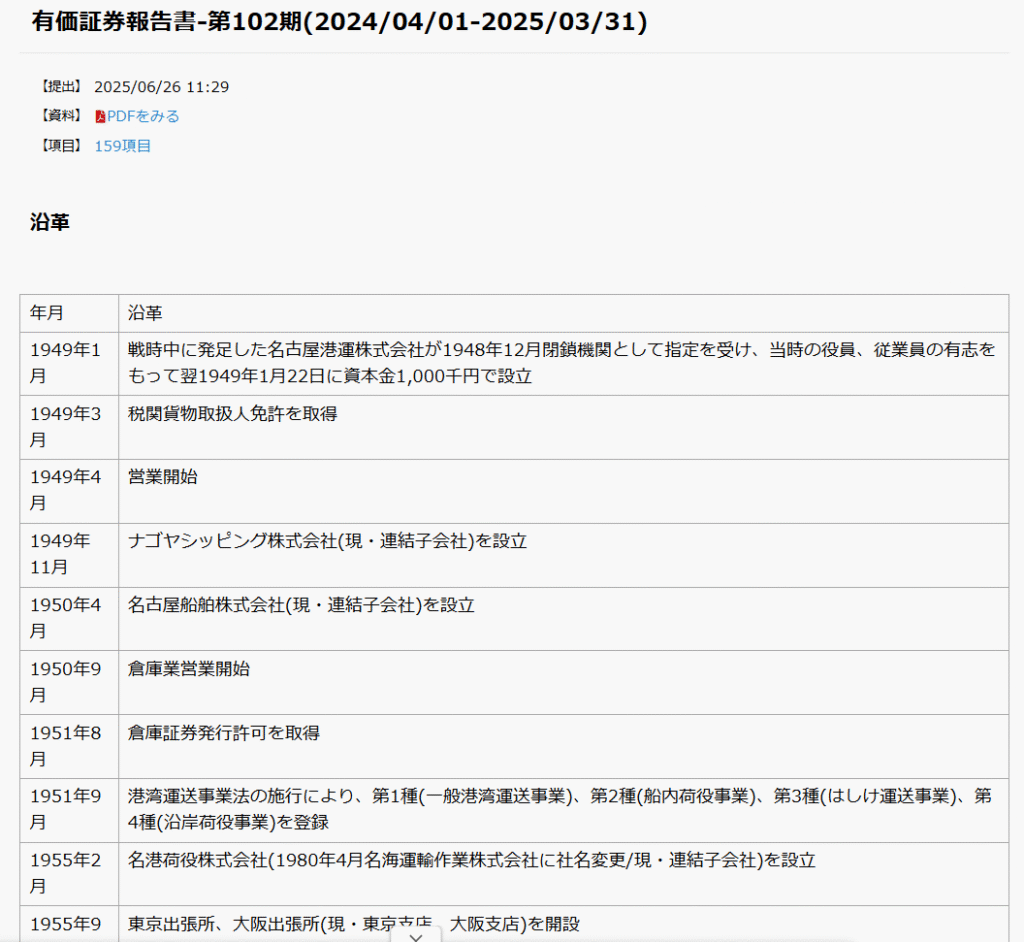This screenshot has height=942, width=1024.
Task: Click the red PDF file icon
Action: coord(100,117)
